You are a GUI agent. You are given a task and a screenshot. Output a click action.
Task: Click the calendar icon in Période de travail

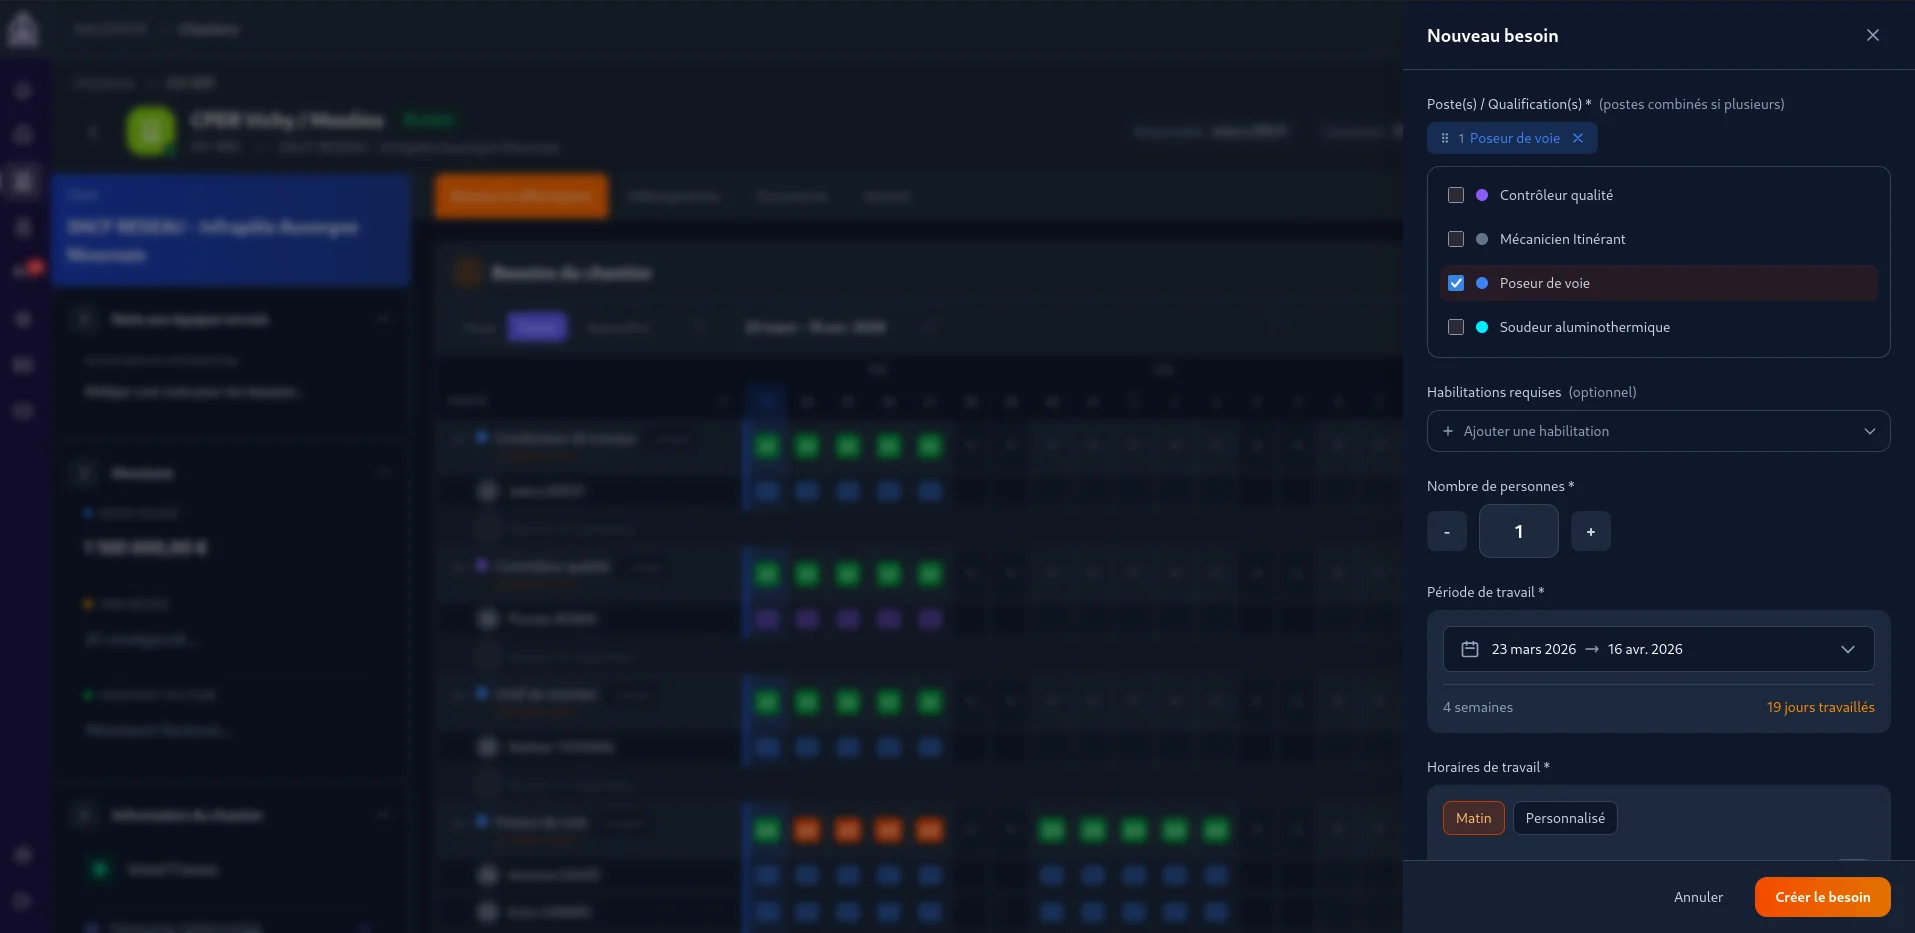point(1469,649)
